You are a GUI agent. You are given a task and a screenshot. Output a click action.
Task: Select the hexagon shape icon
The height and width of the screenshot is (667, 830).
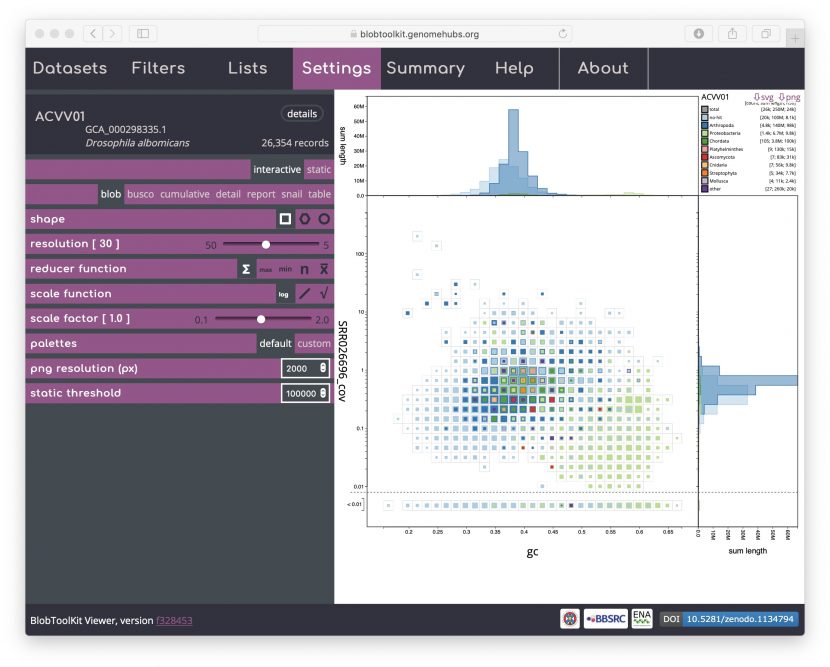304,218
